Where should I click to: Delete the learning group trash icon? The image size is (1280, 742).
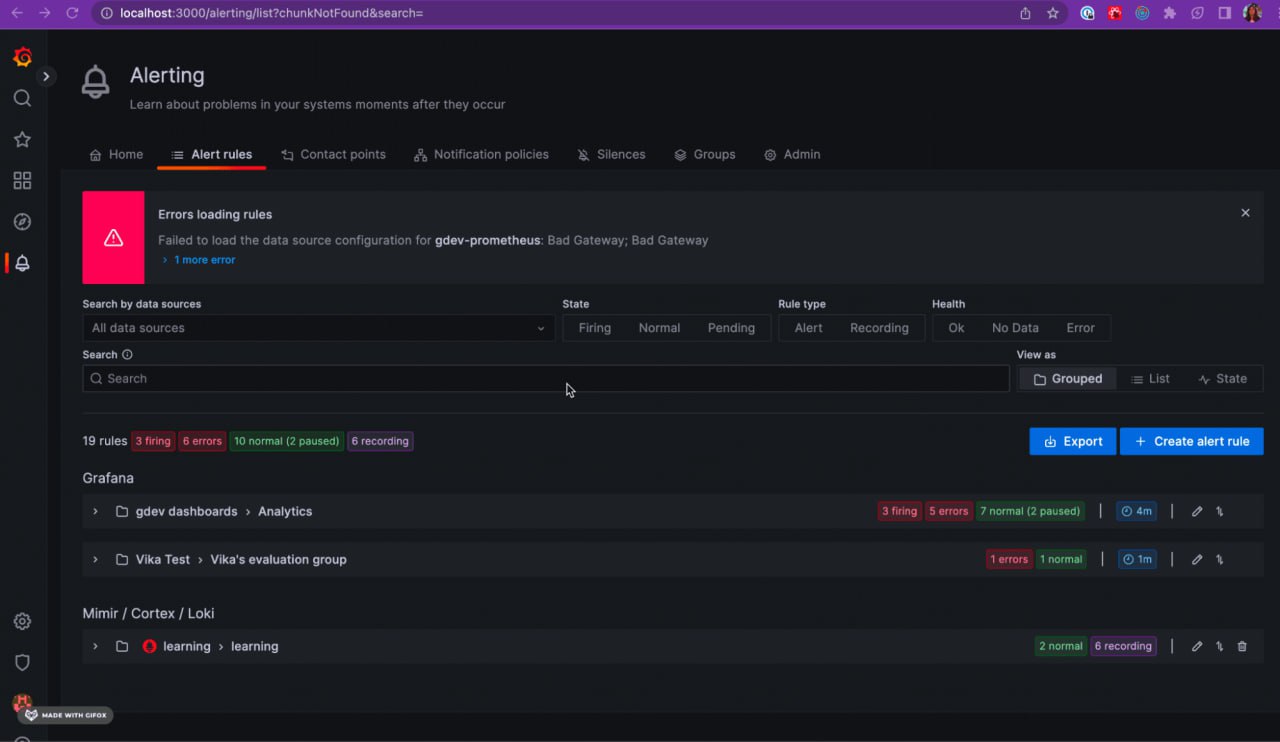1242,646
